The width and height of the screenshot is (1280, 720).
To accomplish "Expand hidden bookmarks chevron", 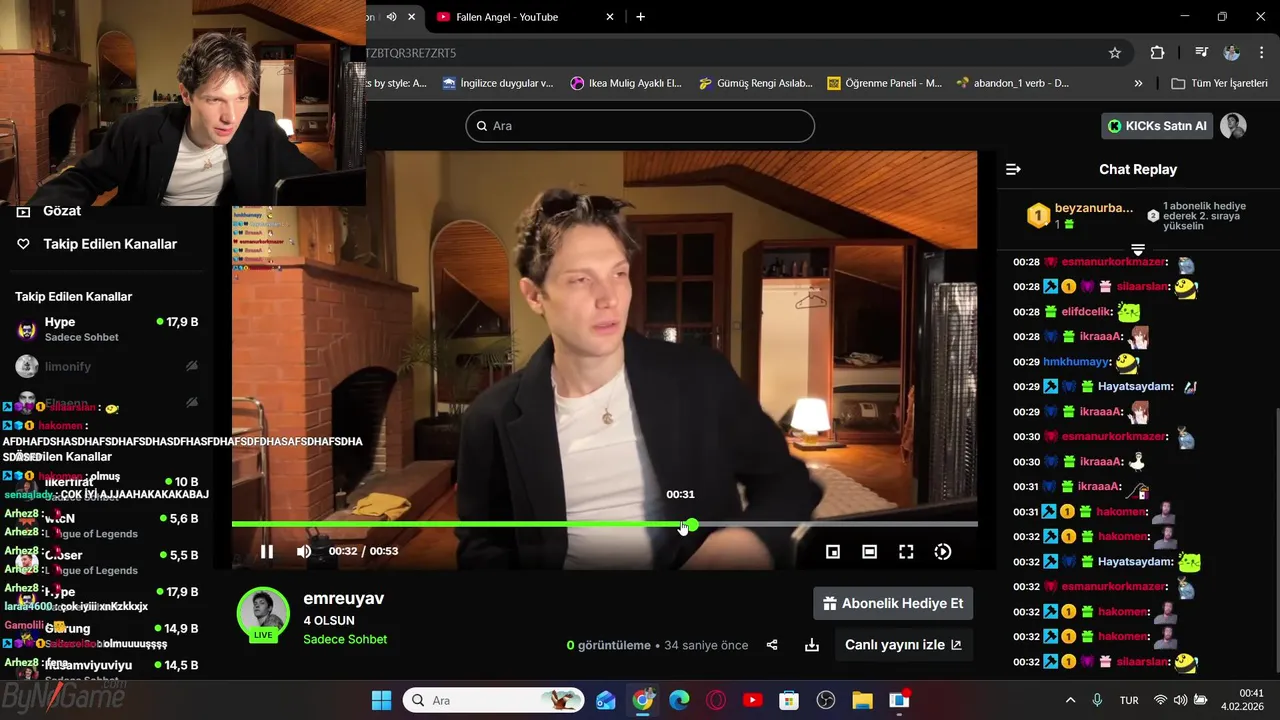I will 1138,83.
